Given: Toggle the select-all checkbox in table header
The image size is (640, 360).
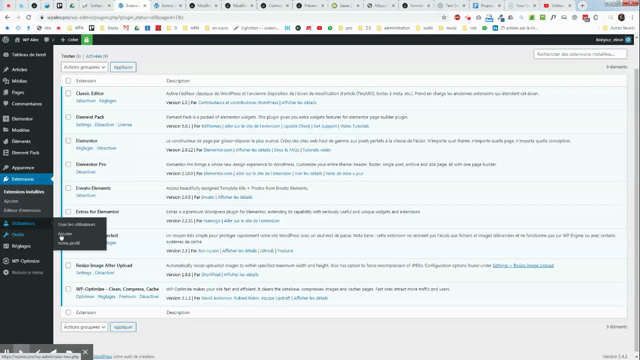Looking at the screenshot, I should pos(68,81).
